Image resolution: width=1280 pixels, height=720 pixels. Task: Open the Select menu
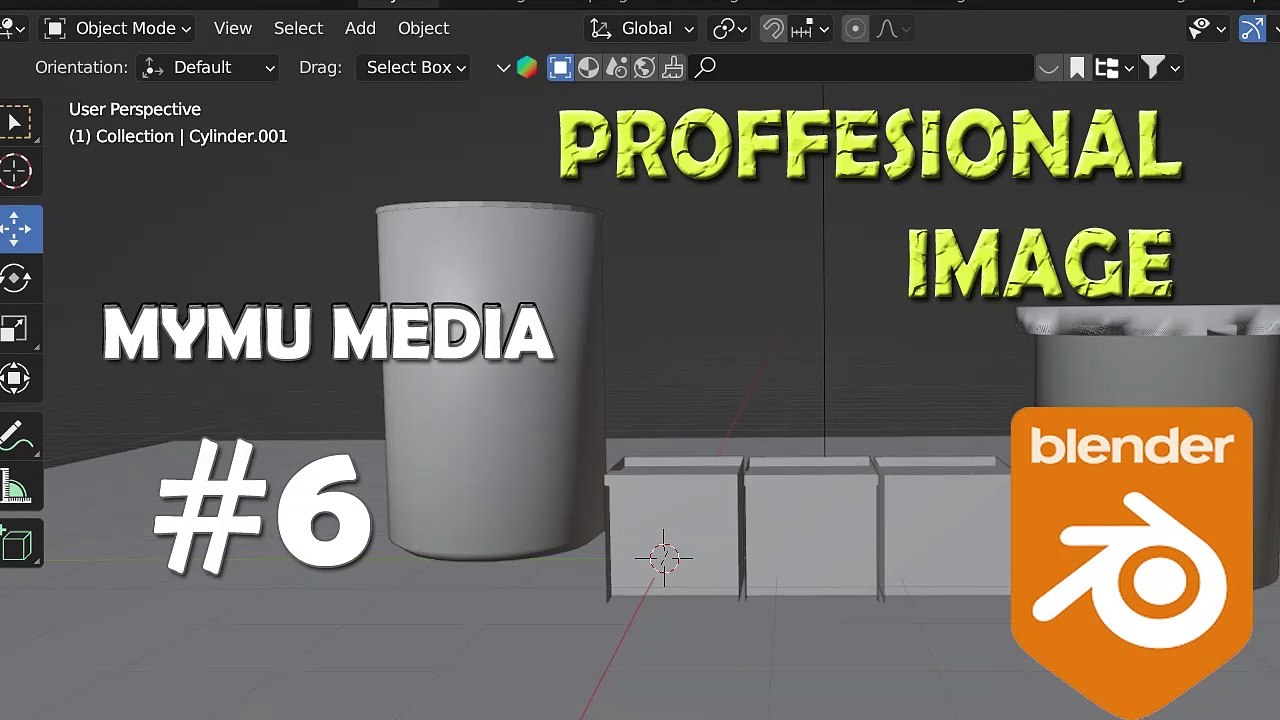(298, 28)
